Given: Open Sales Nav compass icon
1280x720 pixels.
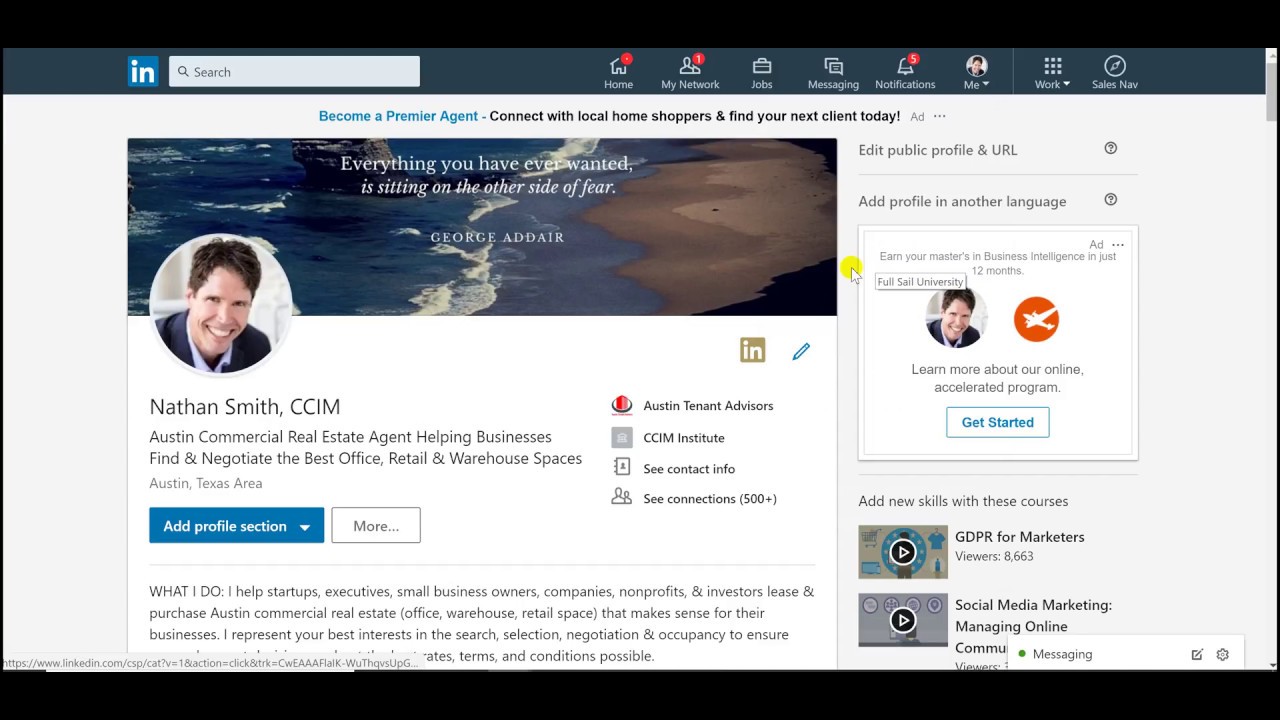Looking at the screenshot, I should click(x=1115, y=72).
